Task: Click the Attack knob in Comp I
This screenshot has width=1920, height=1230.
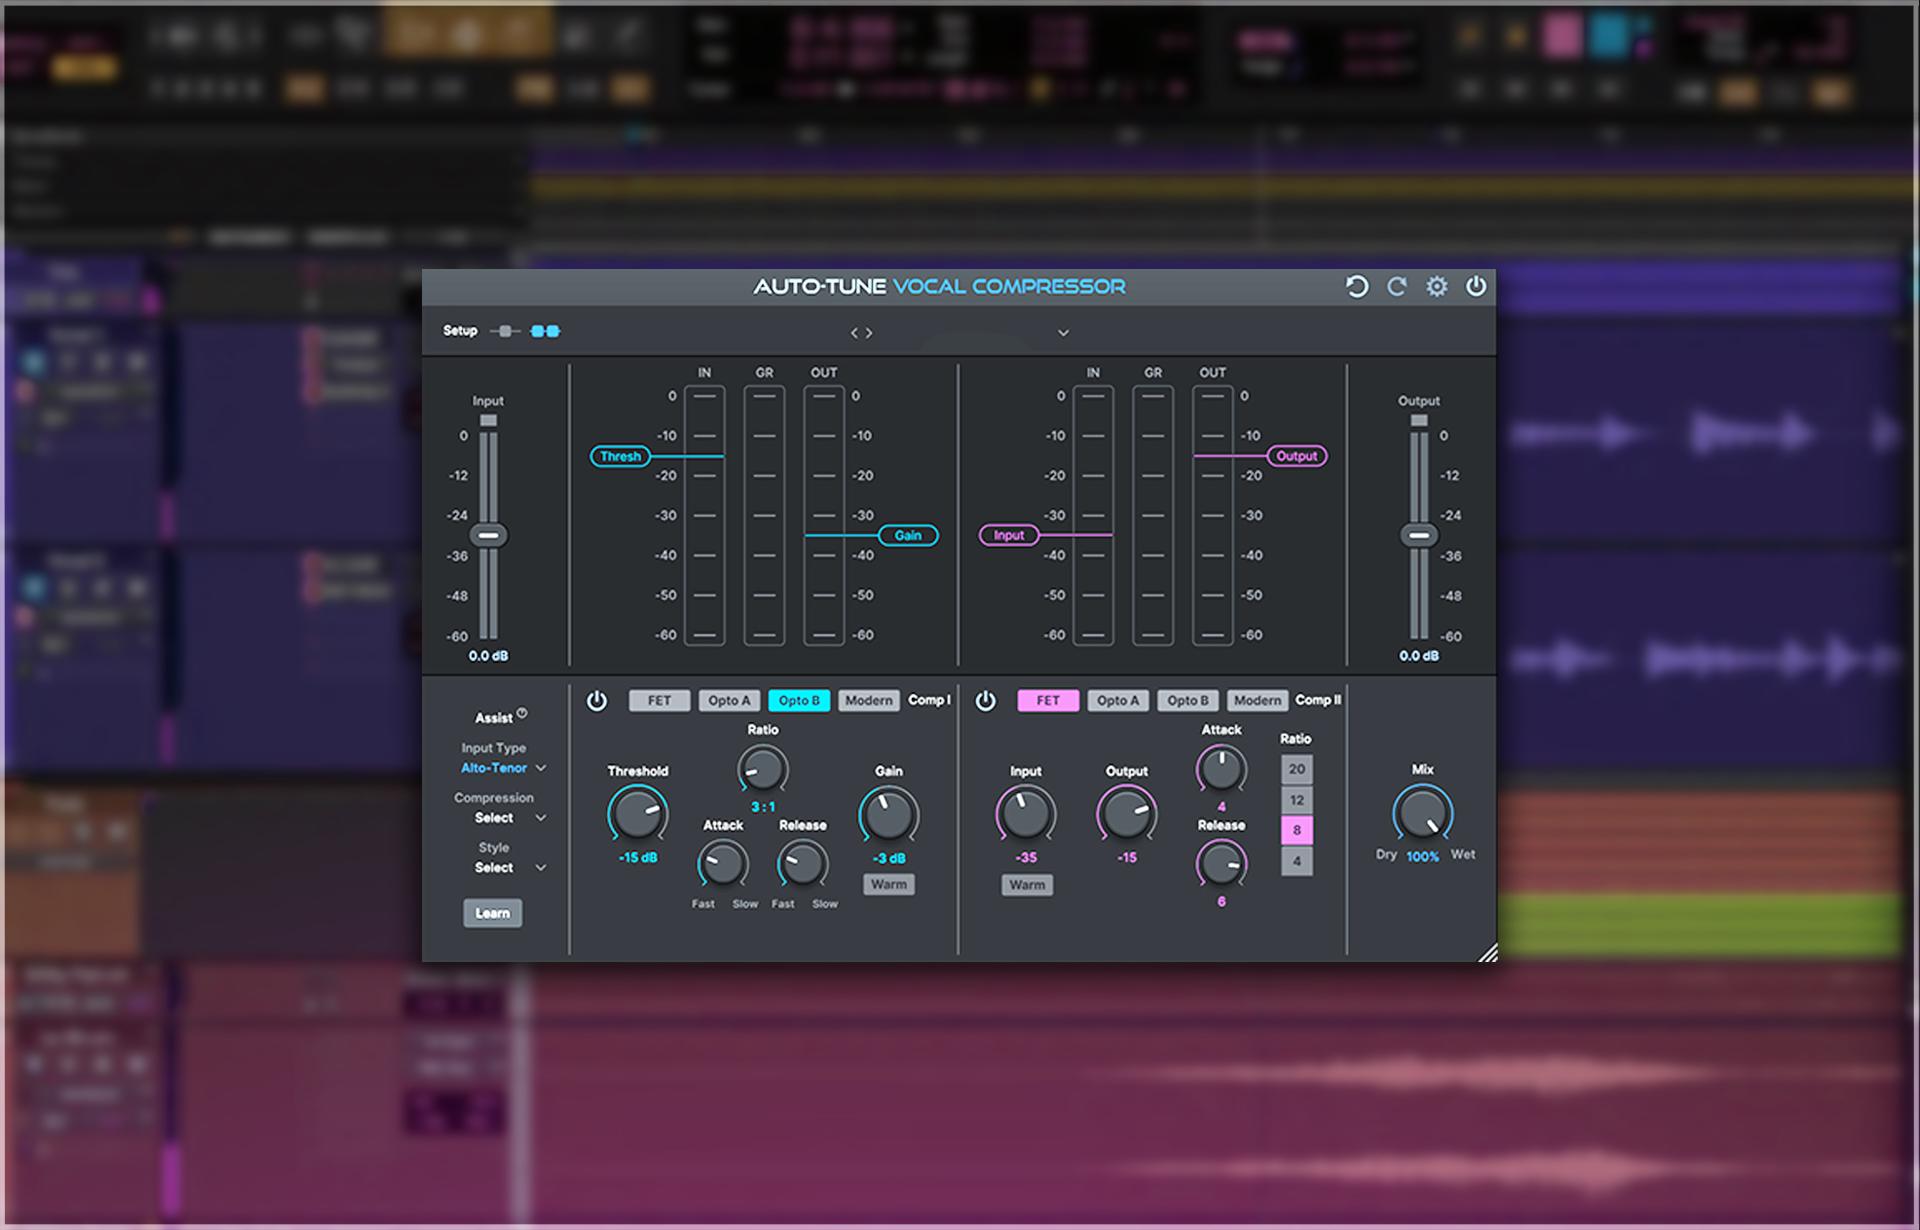Action: coord(723,864)
